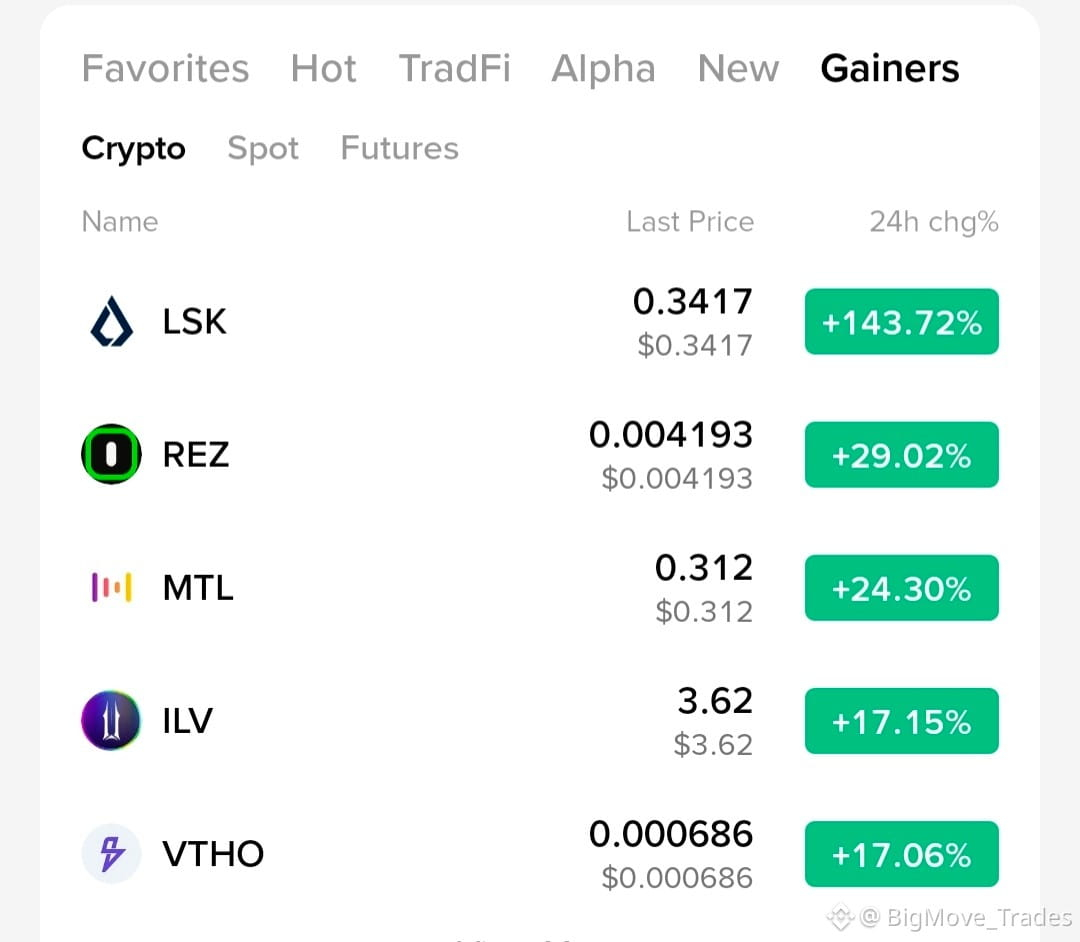Viewport: 1080px width, 942px height.
Task: Tap the ILV purple coin logo
Action: [x=111, y=720]
